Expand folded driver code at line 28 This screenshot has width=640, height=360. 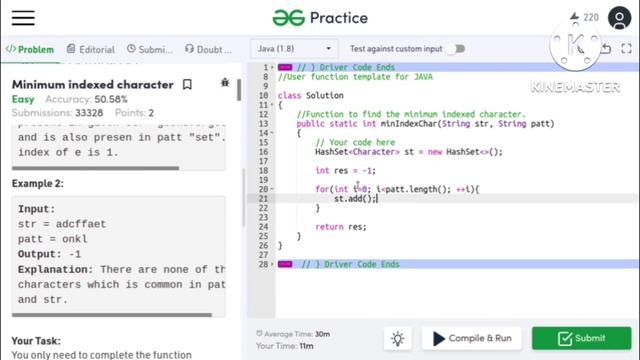click(272, 264)
